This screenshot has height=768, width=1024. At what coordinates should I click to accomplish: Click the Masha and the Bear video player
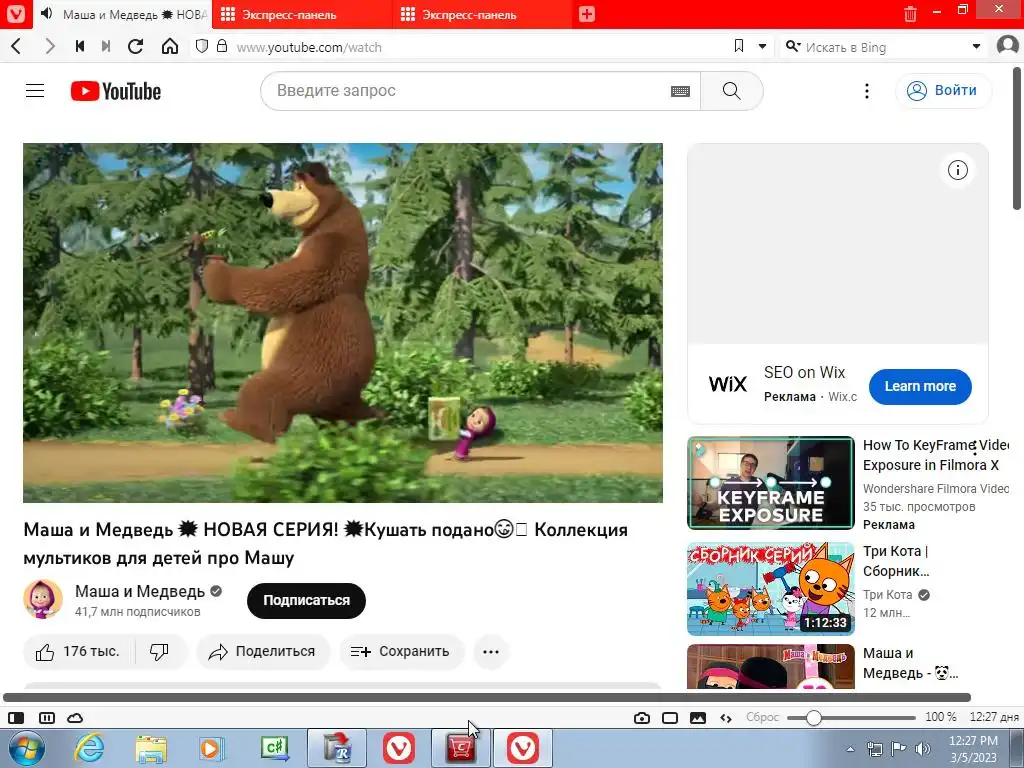tap(343, 323)
